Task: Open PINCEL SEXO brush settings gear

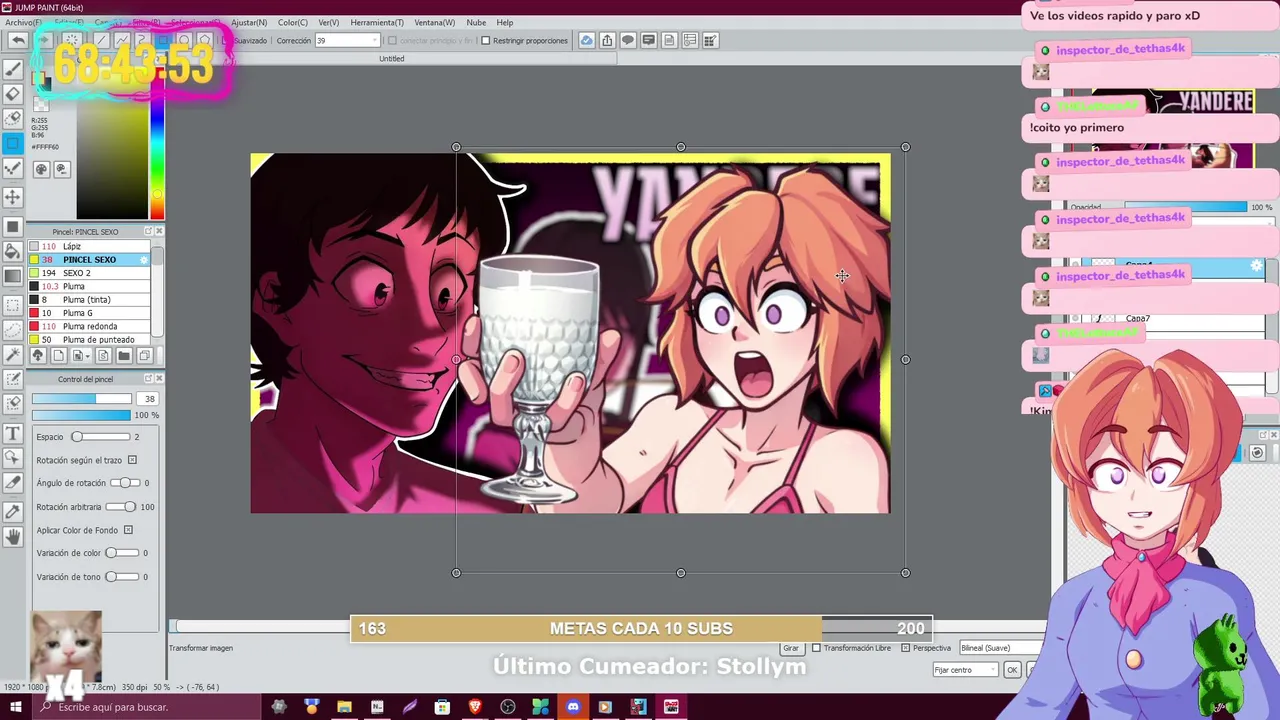Action: [144, 260]
